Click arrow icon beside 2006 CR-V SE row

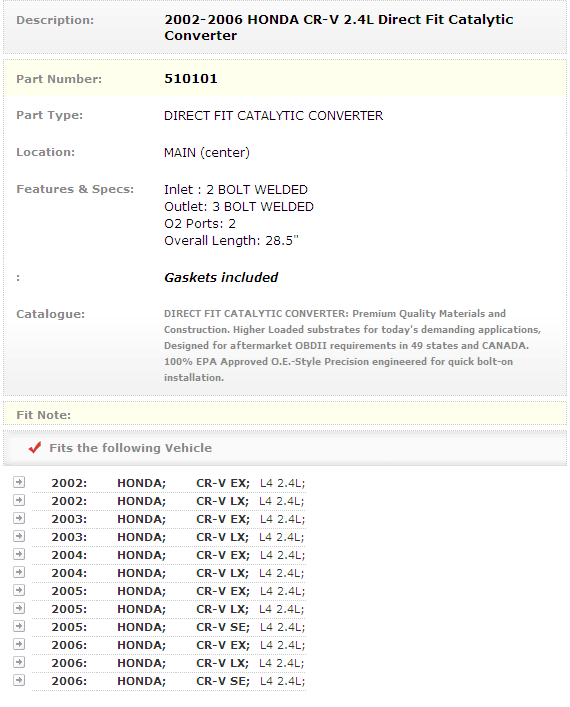point(19,680)
